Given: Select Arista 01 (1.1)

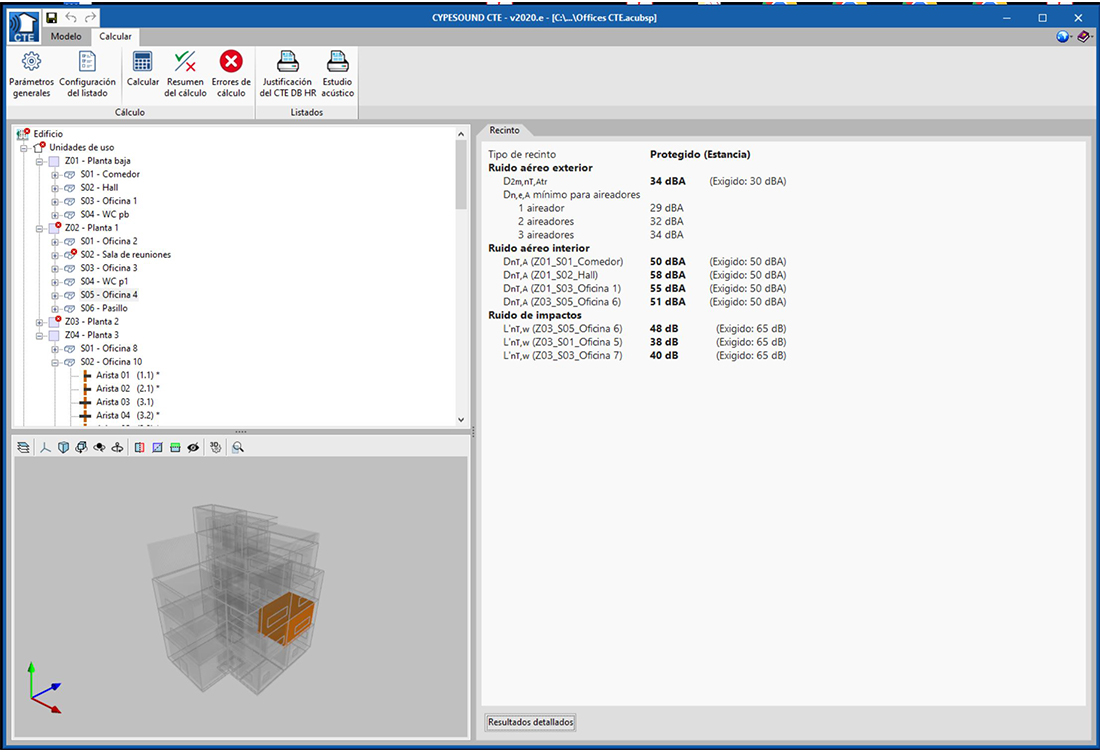Looking at the screenshot, I should [128, 375].
